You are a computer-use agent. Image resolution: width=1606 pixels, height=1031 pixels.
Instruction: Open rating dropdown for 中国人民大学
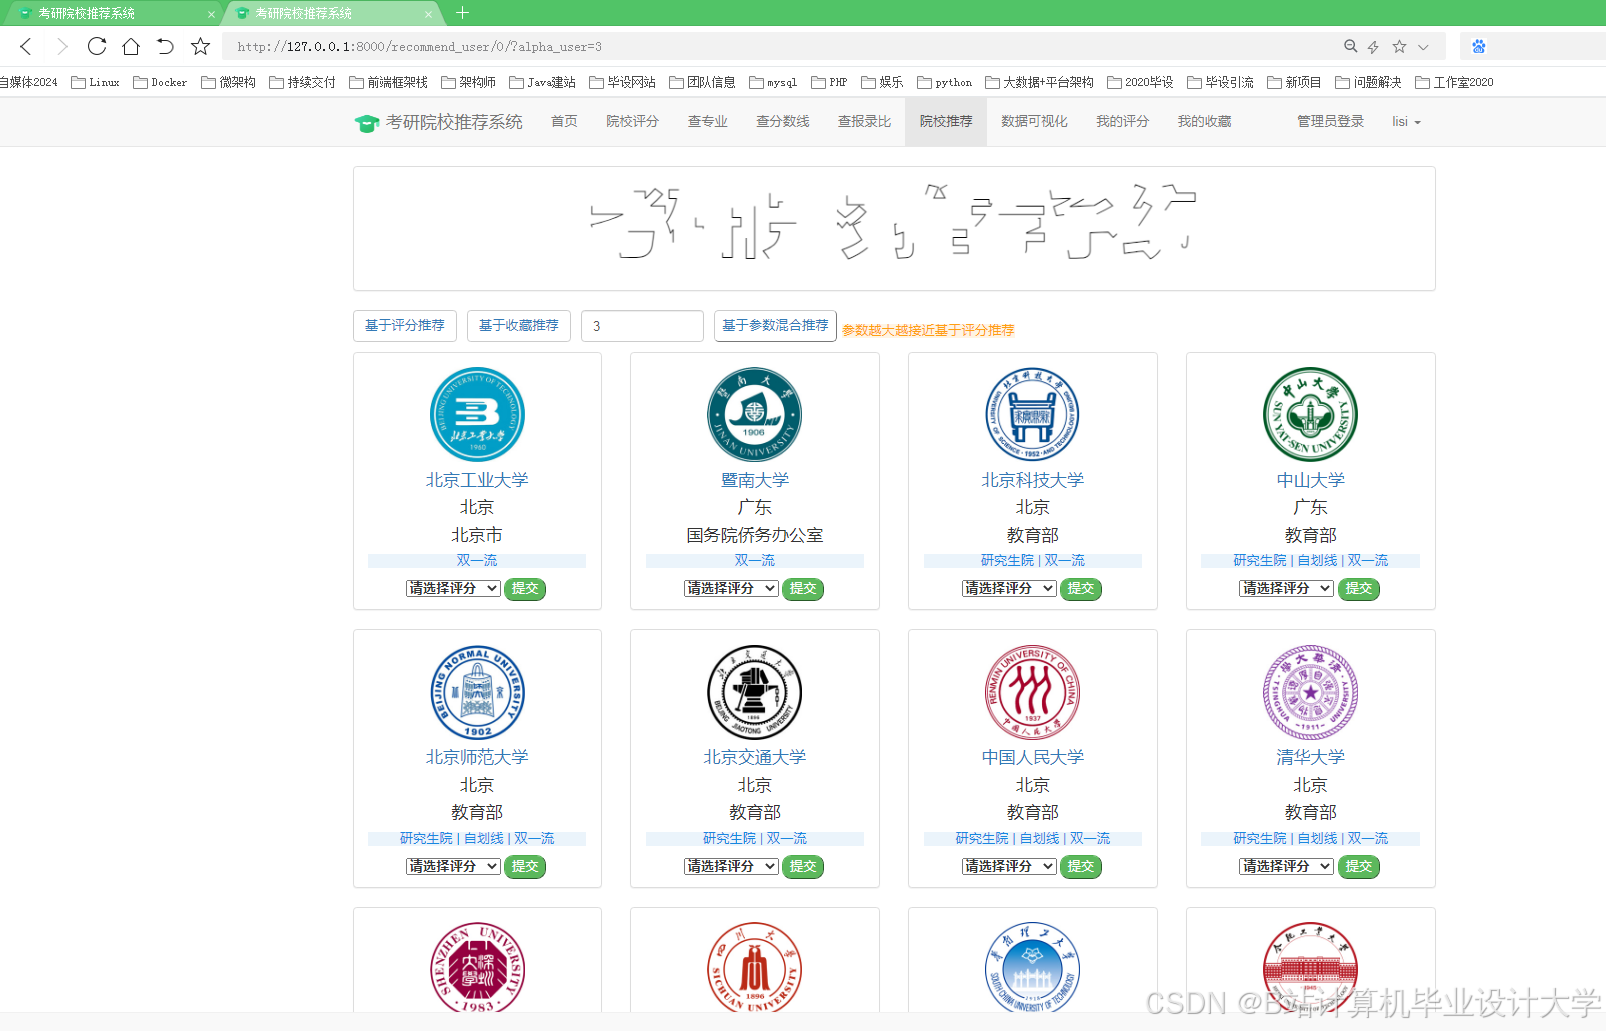tap(1009, 866)
